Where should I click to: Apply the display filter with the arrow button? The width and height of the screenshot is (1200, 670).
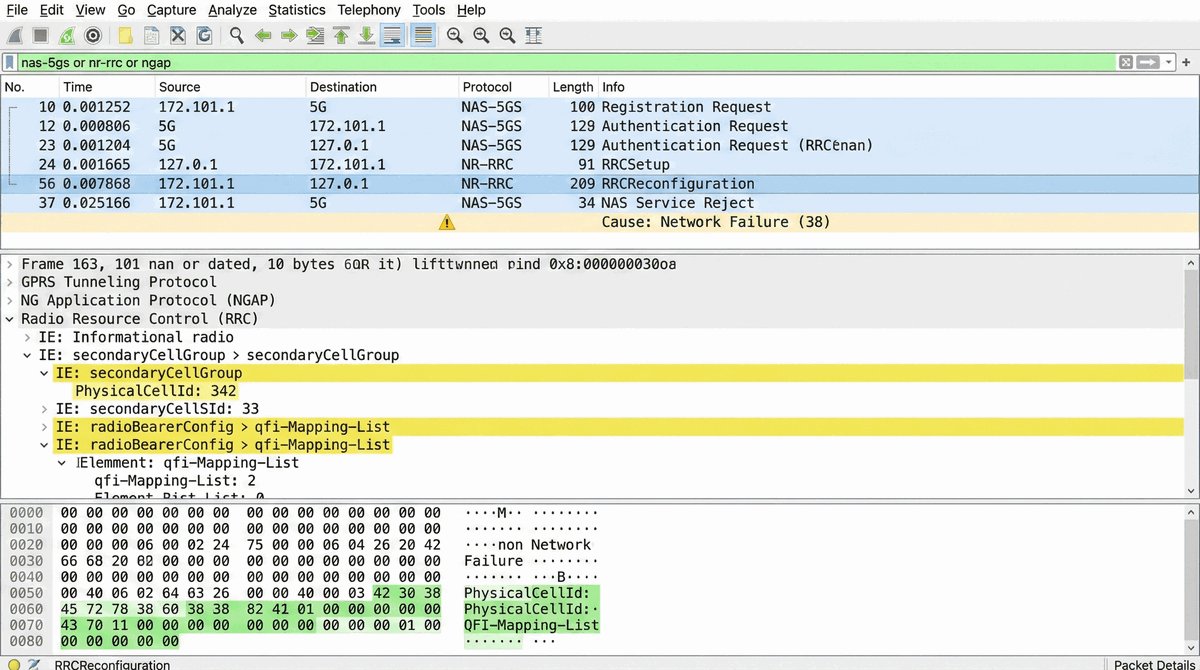[x=1147, y=62]
